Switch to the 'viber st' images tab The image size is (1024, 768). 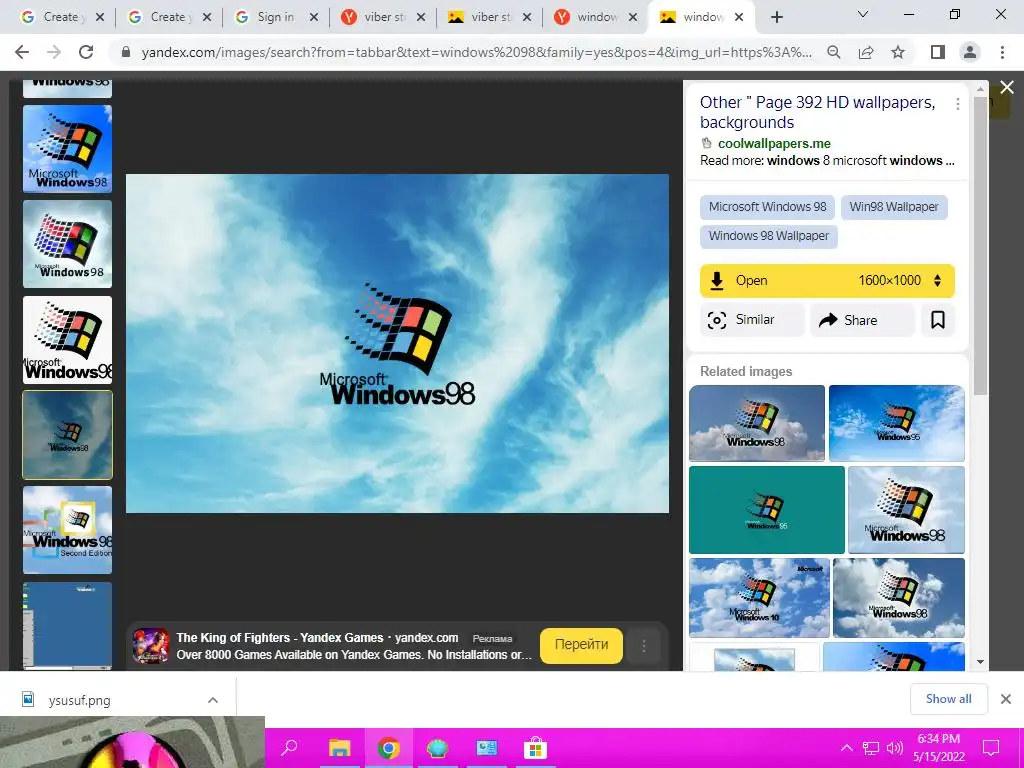[488, 17]
